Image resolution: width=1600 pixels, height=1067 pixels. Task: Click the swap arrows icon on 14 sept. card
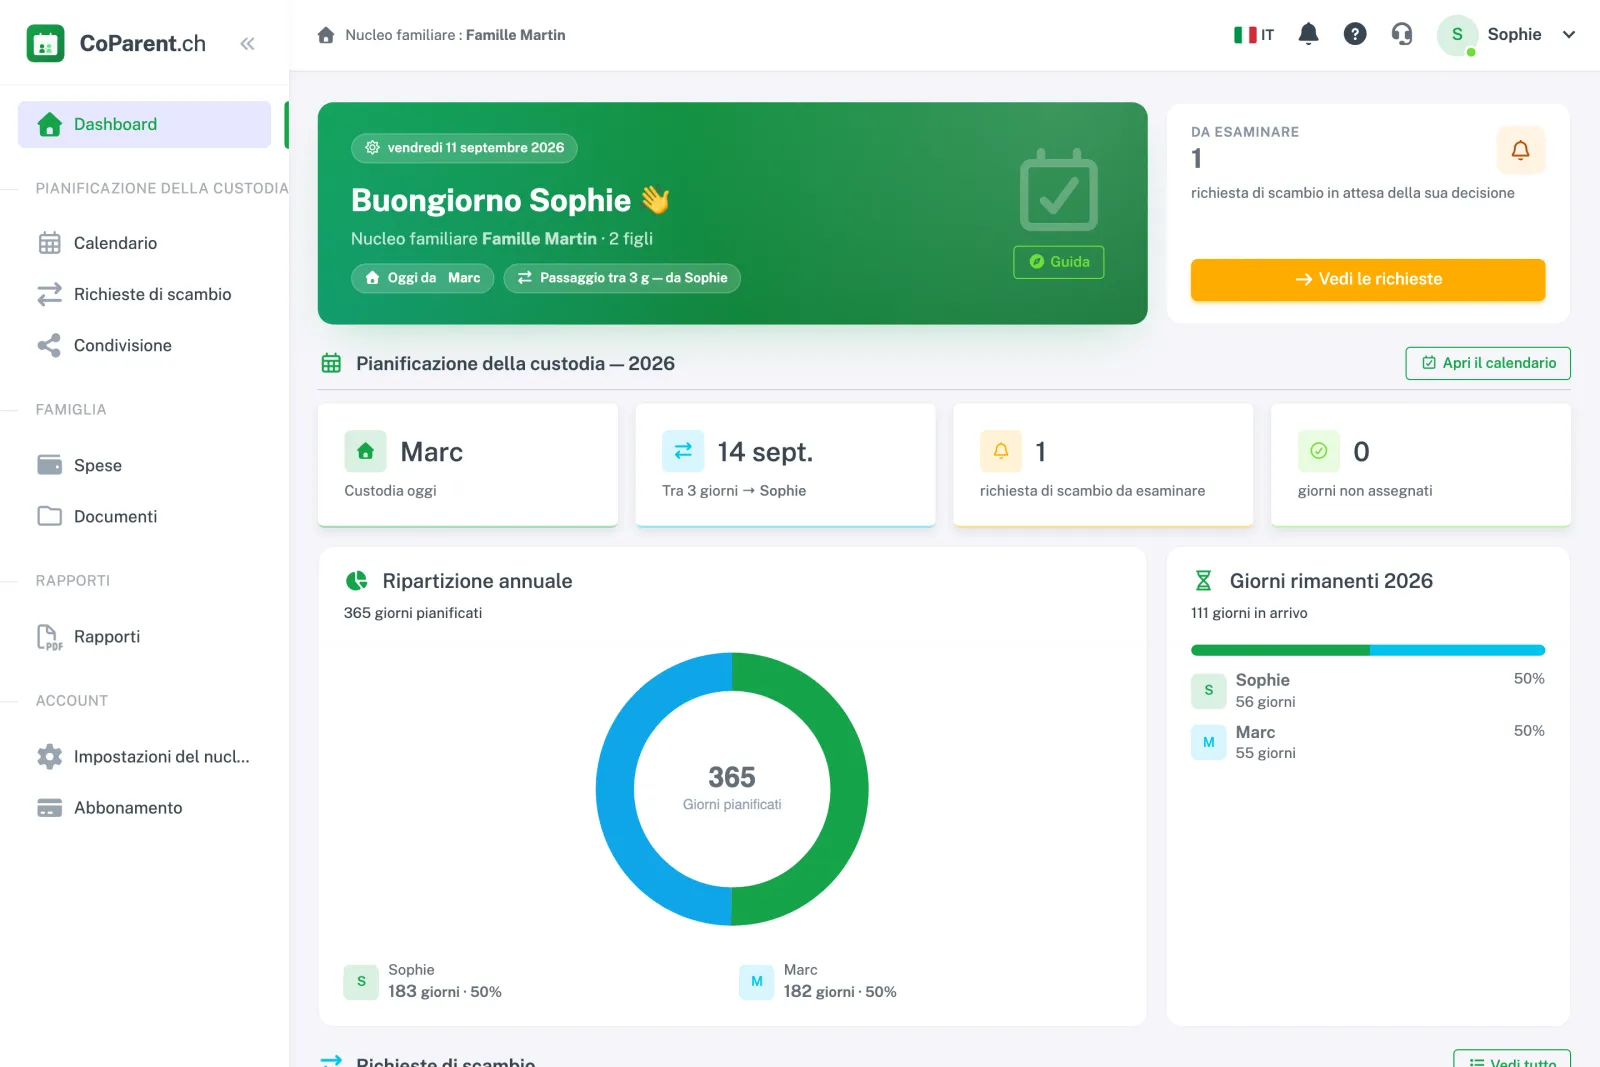683,451
